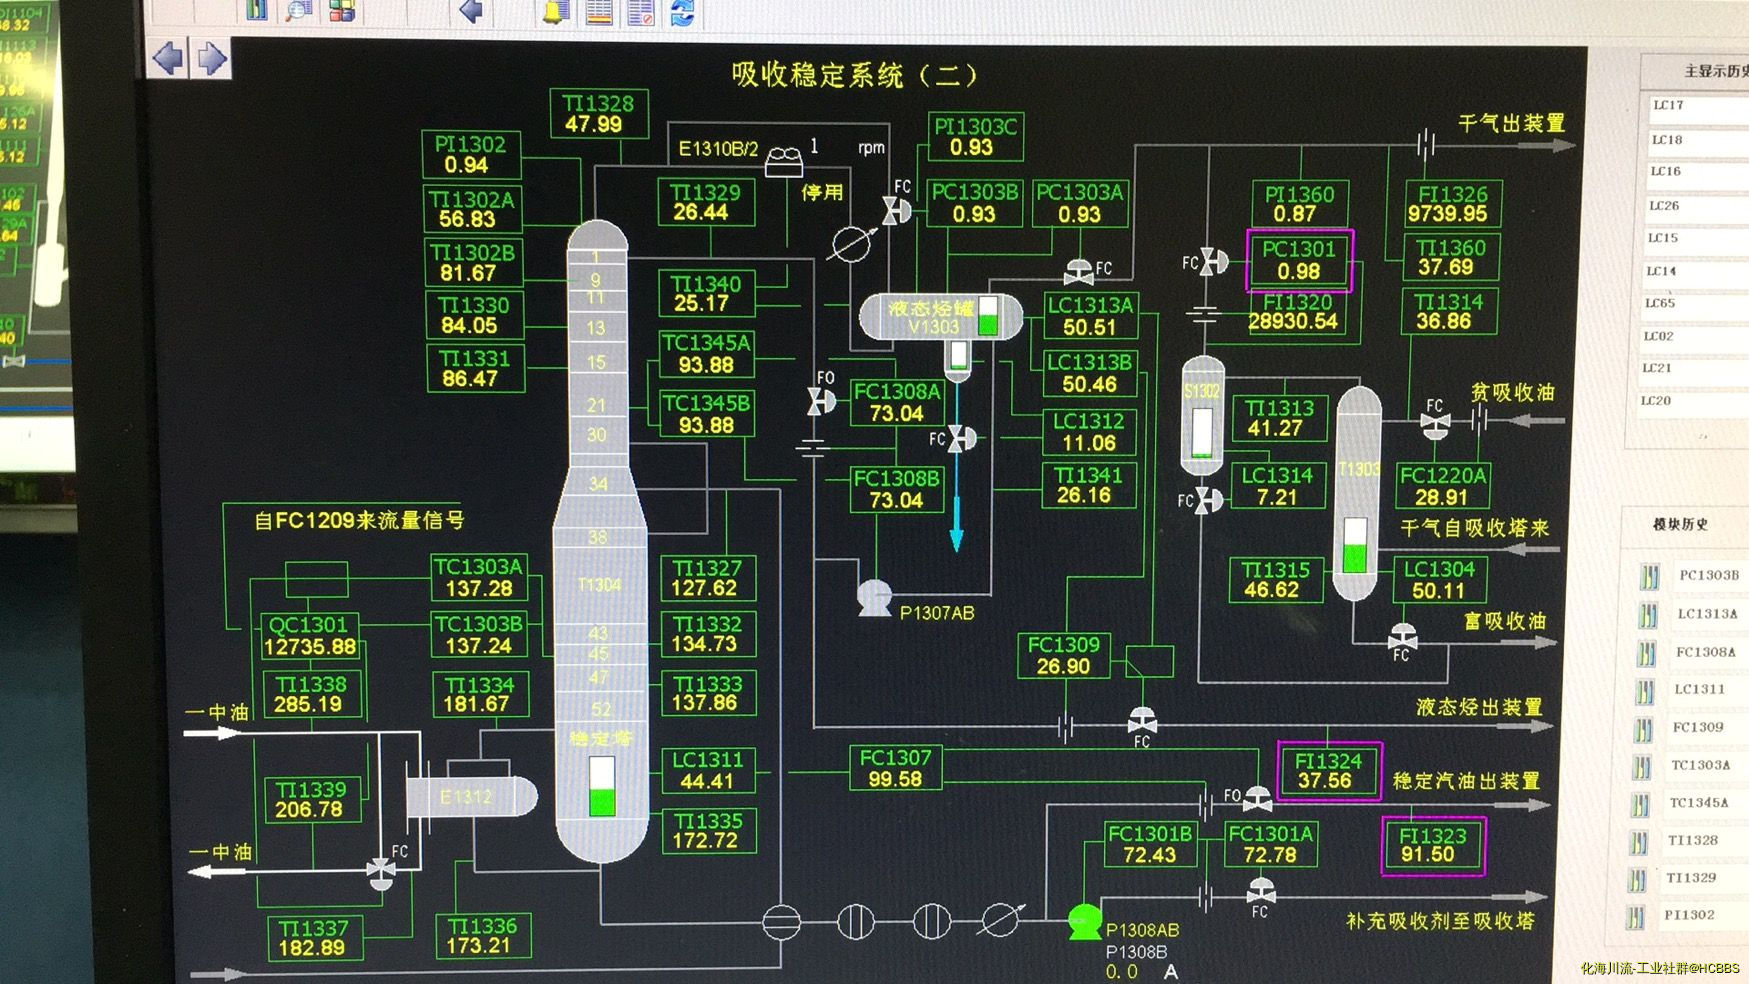The height and width of the screenshot is (984, 1749).
Task: Go to the next display with the right arrow
Action: [211, 58]
